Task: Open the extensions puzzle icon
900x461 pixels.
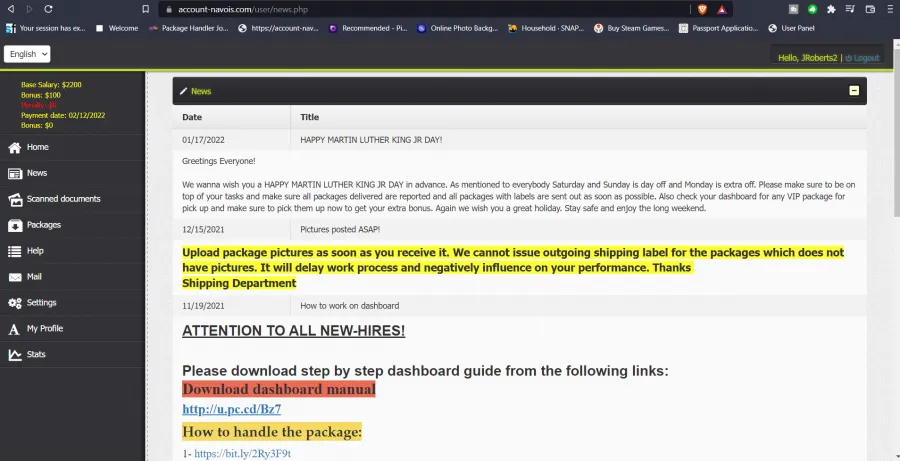Action: 831,9
